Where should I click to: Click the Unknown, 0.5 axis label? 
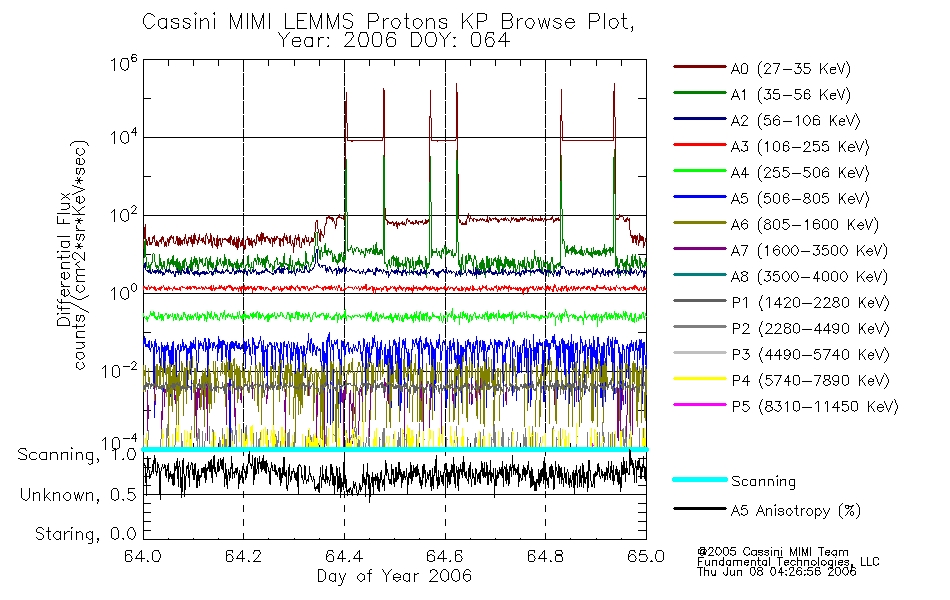point(78,495)
